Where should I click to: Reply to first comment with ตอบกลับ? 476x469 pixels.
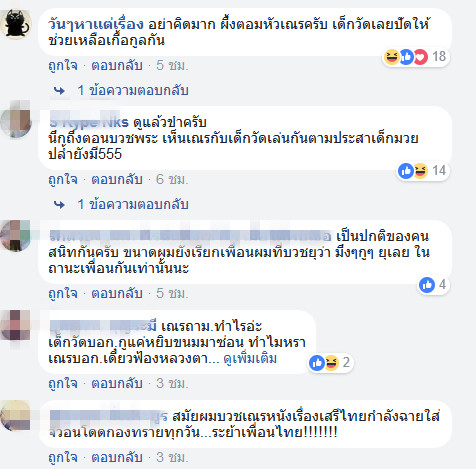tap(117, 65)
